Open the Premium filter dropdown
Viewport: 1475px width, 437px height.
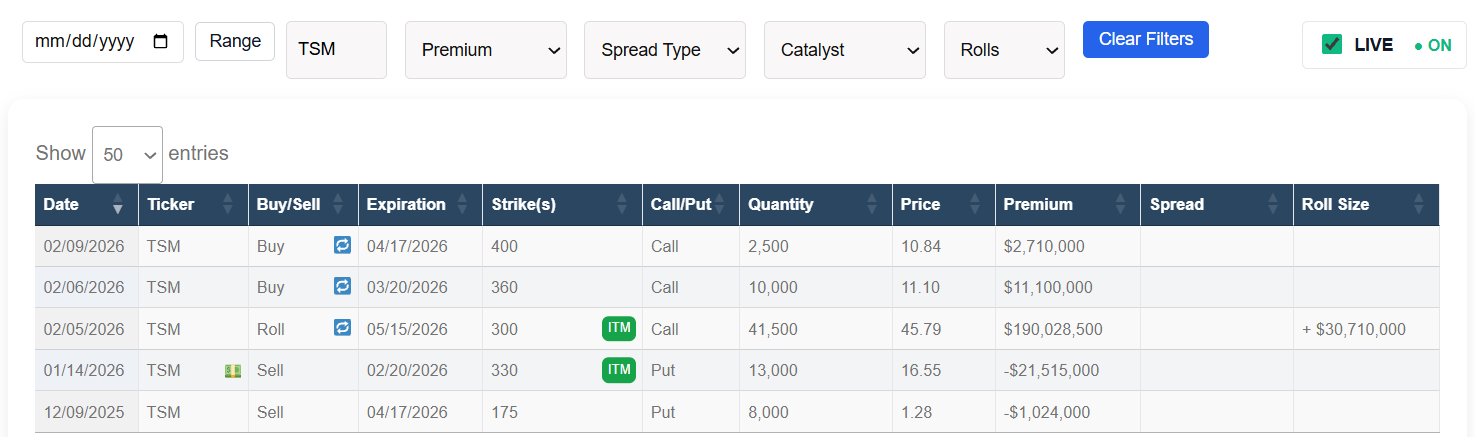(485, 50)
